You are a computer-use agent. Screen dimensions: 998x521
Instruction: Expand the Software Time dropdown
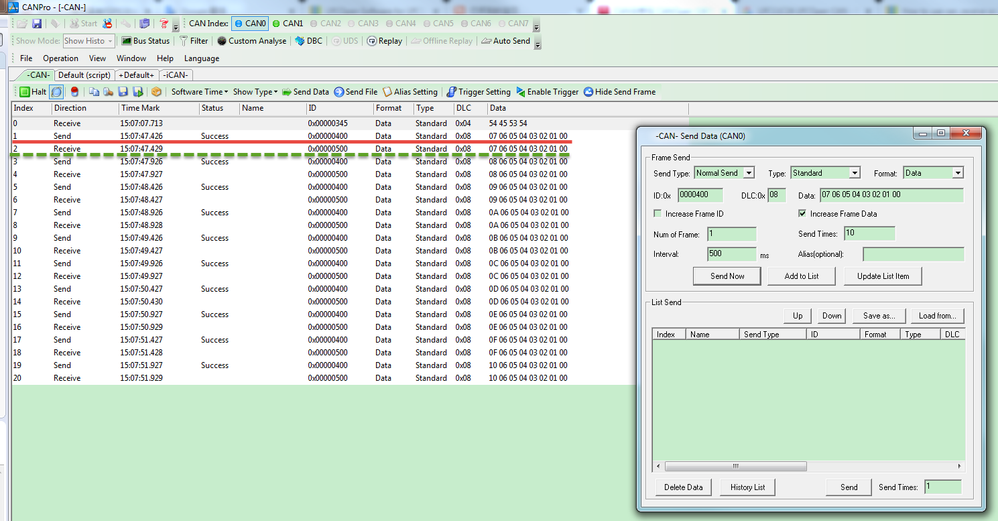tap(199, 92)
